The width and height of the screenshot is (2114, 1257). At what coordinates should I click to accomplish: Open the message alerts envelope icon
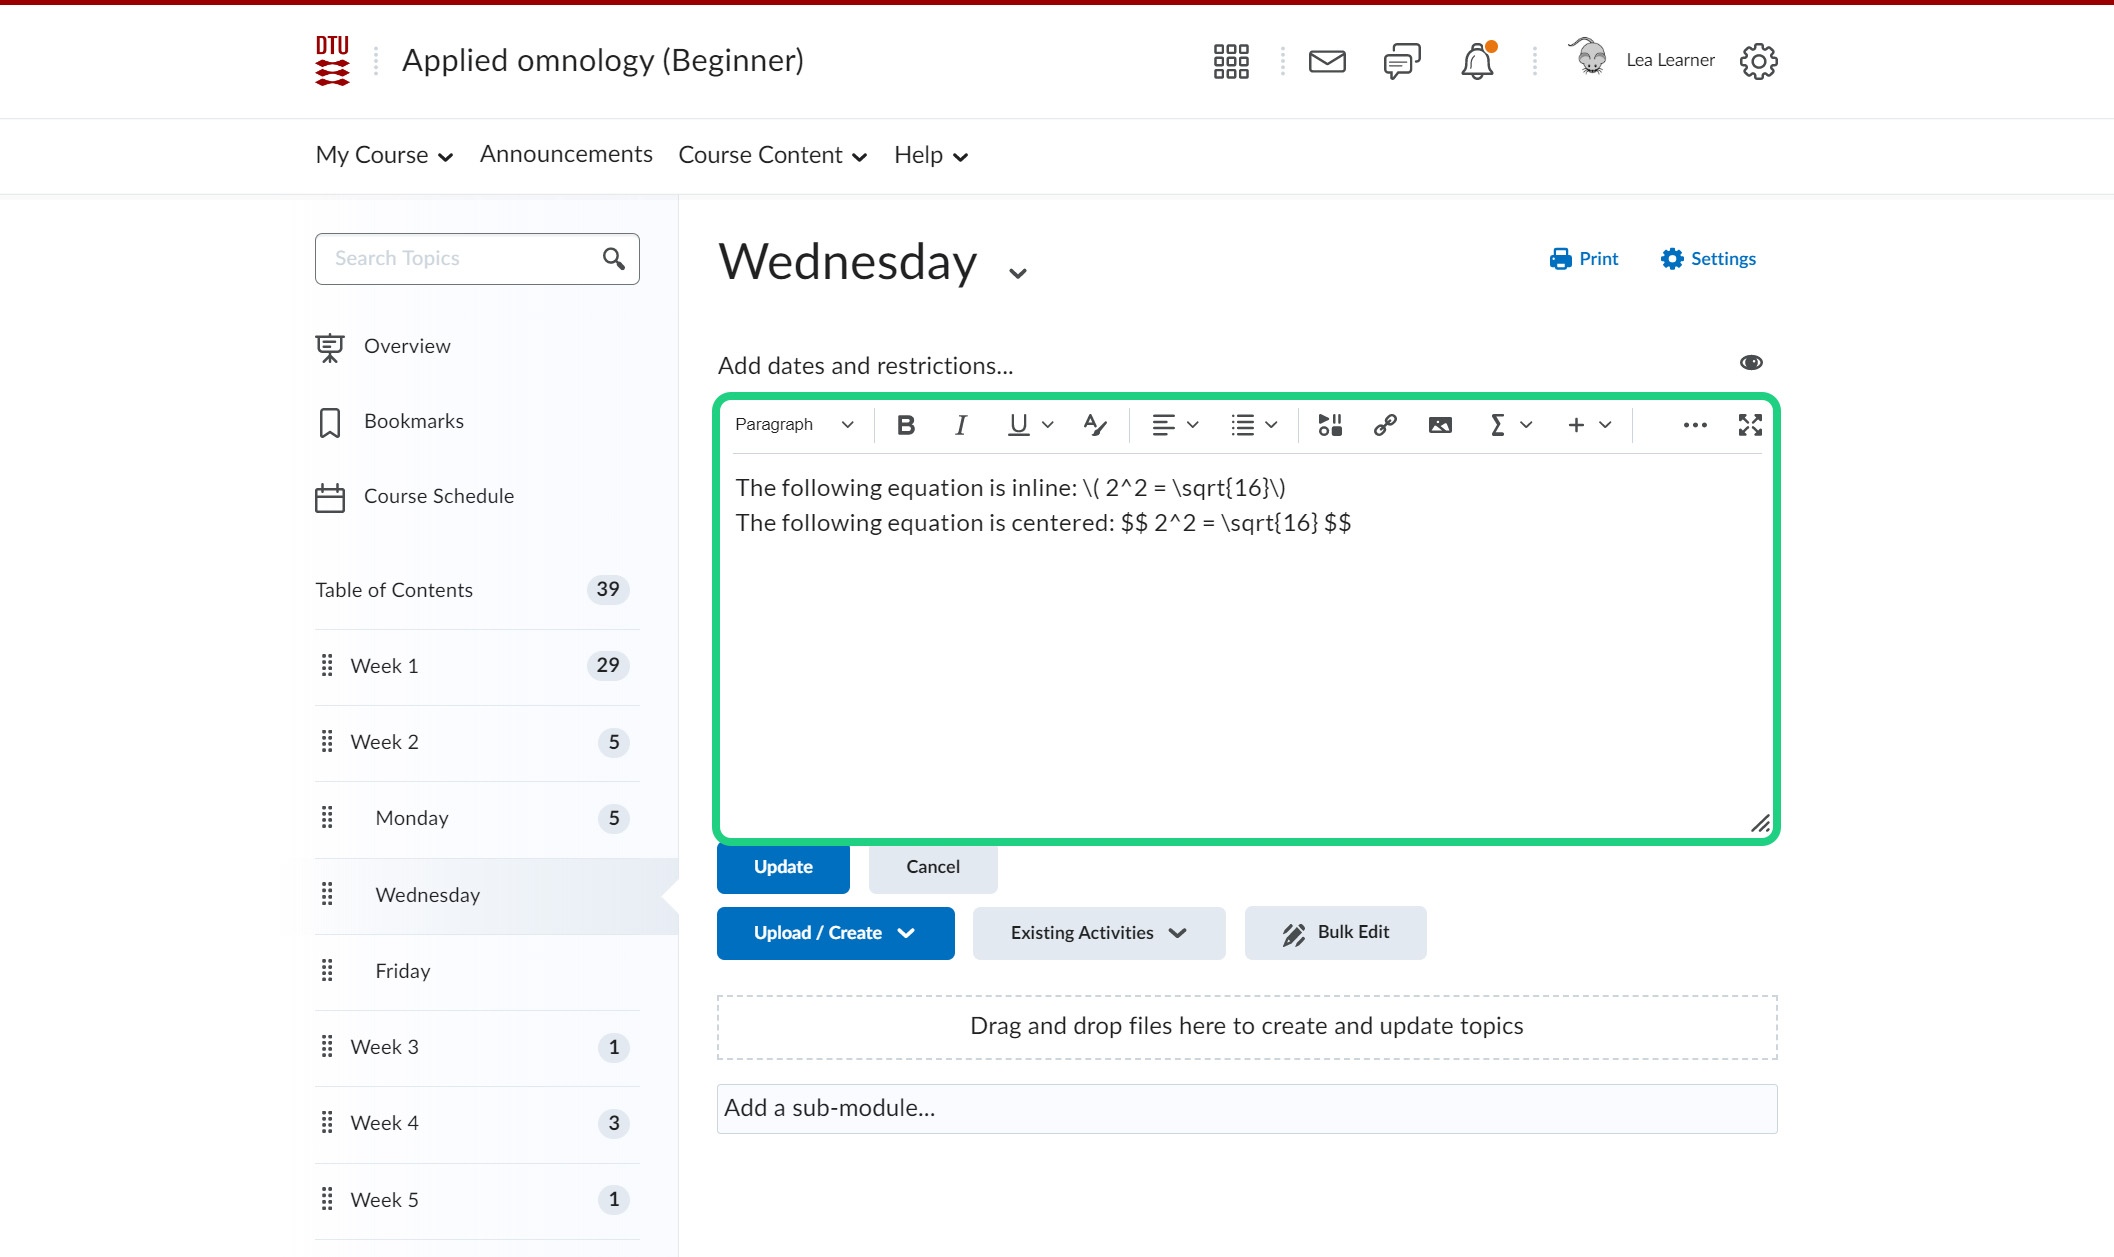point(1327,62)
